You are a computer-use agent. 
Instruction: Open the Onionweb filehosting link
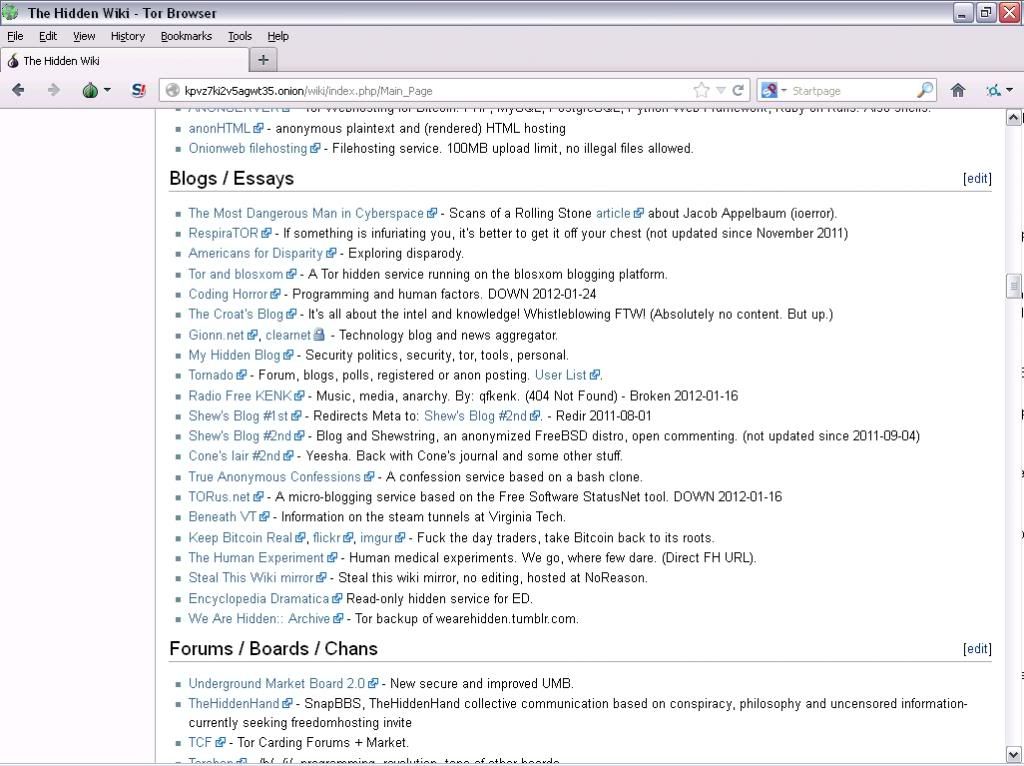[248, 148]
